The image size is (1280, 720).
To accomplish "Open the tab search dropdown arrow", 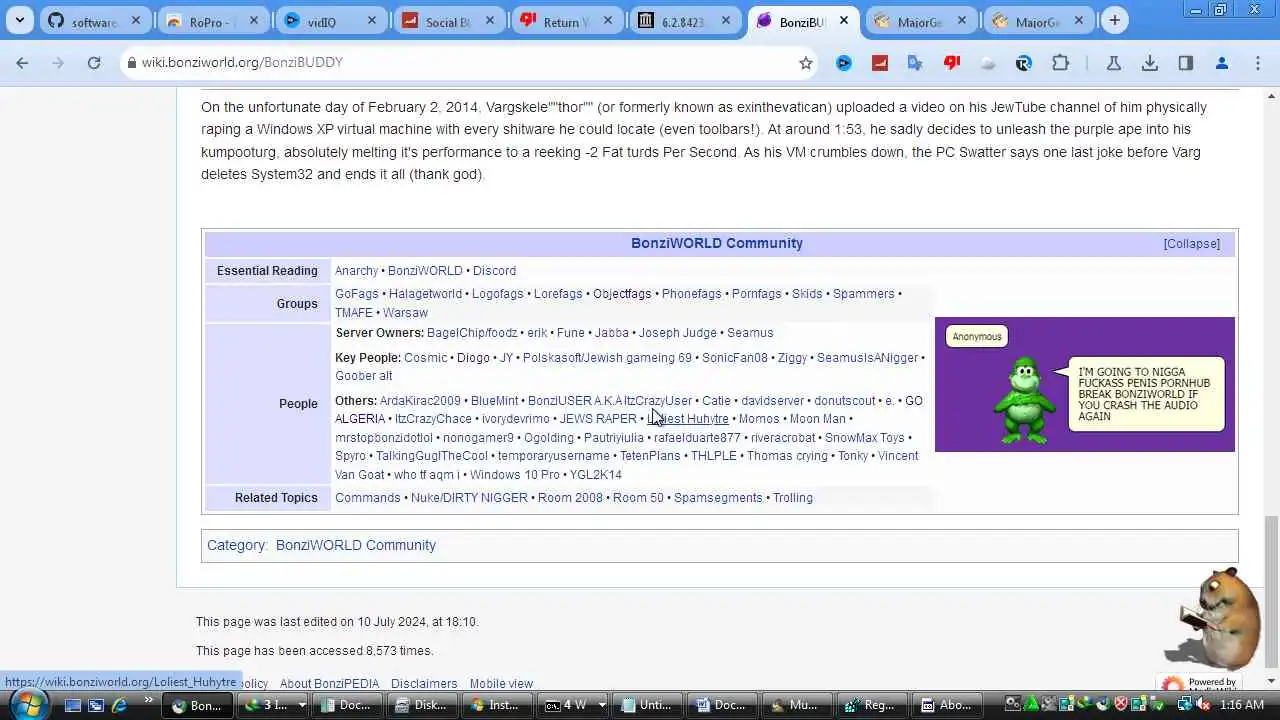I will (20, 21).
